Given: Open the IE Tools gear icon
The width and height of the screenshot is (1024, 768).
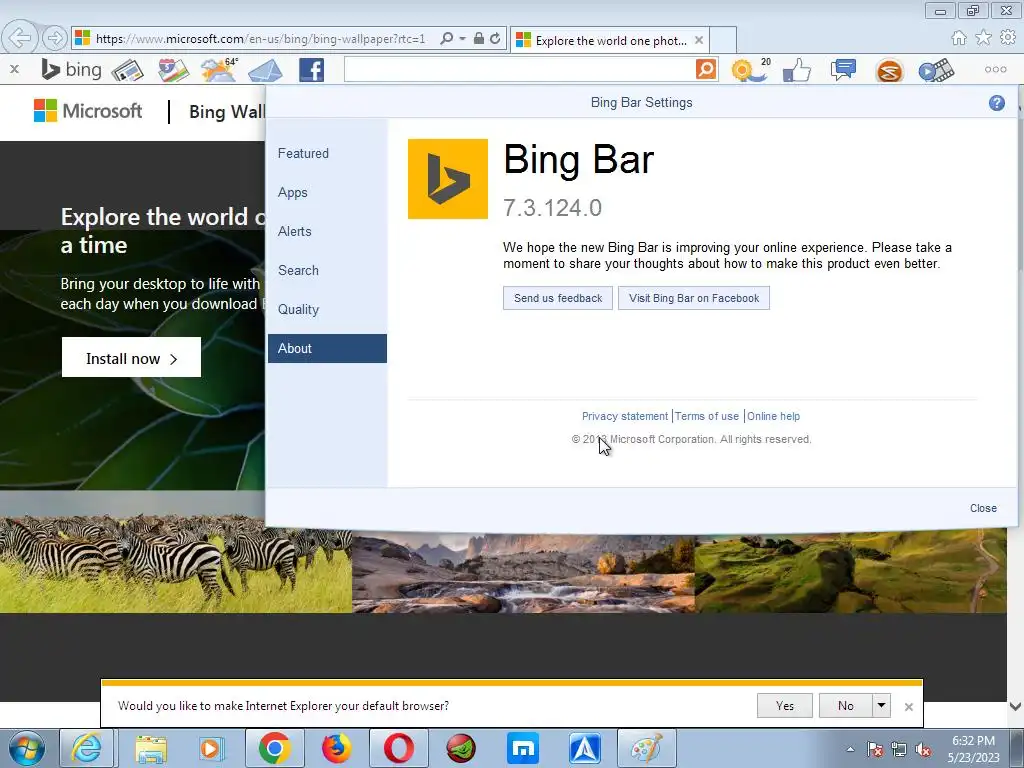Looking at the screenshot, I should [x=1008, y=38].
